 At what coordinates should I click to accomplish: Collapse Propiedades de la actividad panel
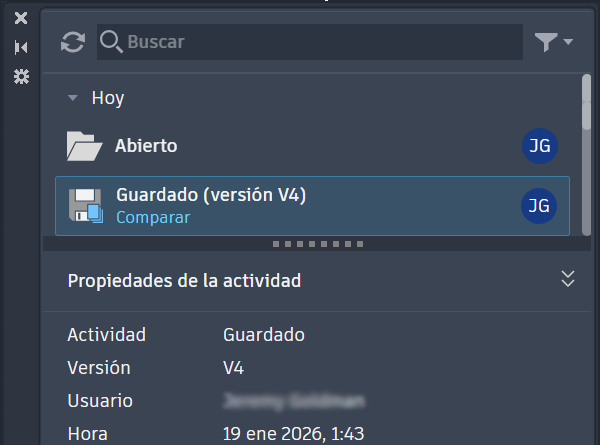pyautogui.click(x=568, y=279)
